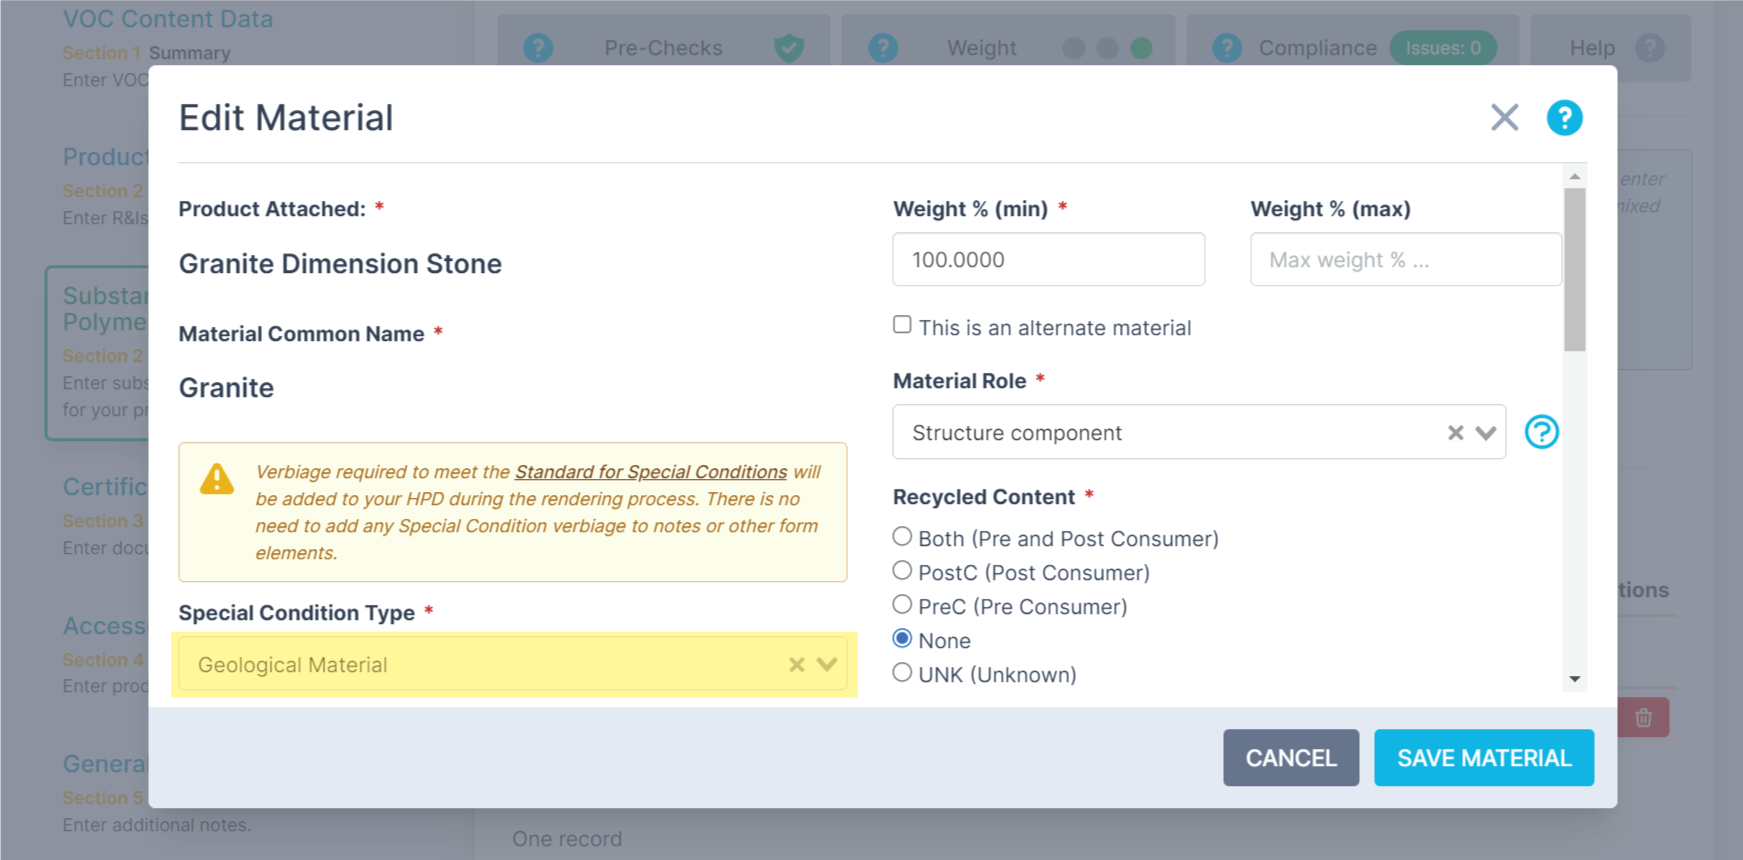Screen dimensions: 1743x860
Task: Open 'Standard for Special Conditions' link
Action: (651, 472)
